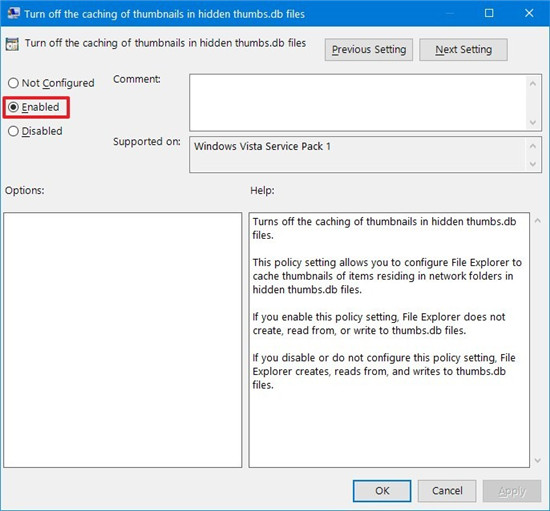Click the Cancel button
This screenshot has height=511, width=550.
(x=447, y=491)
